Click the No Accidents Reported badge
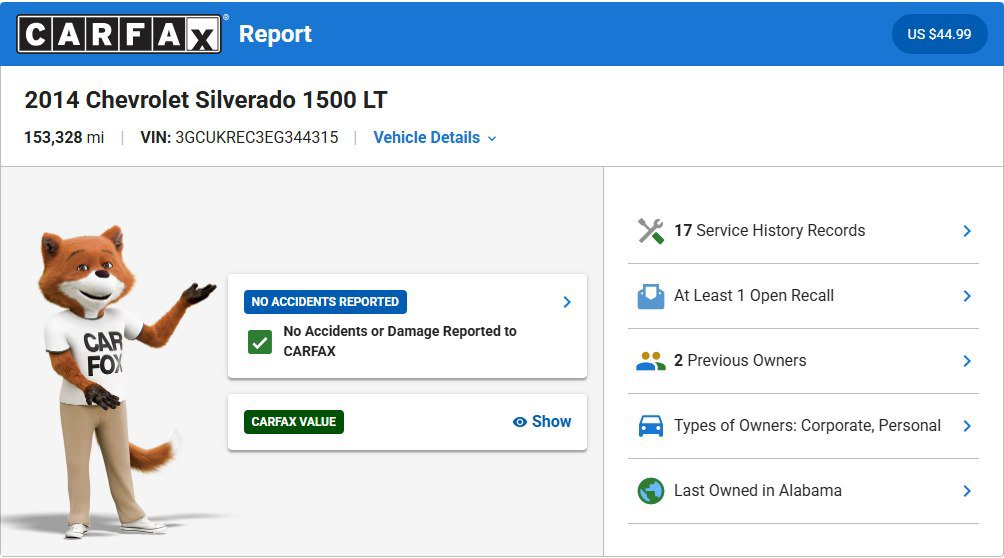 325,302
